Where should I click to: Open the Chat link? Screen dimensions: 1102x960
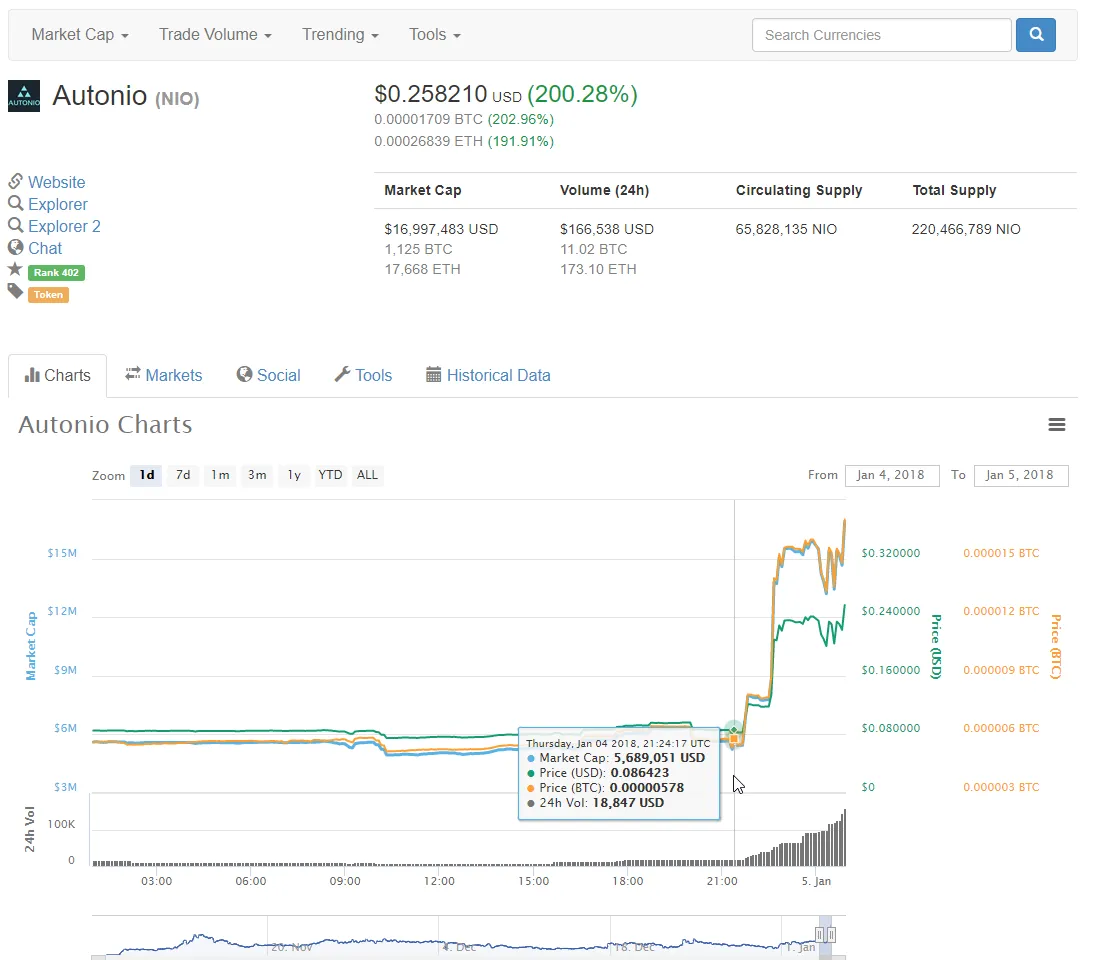tap(45, 248)
